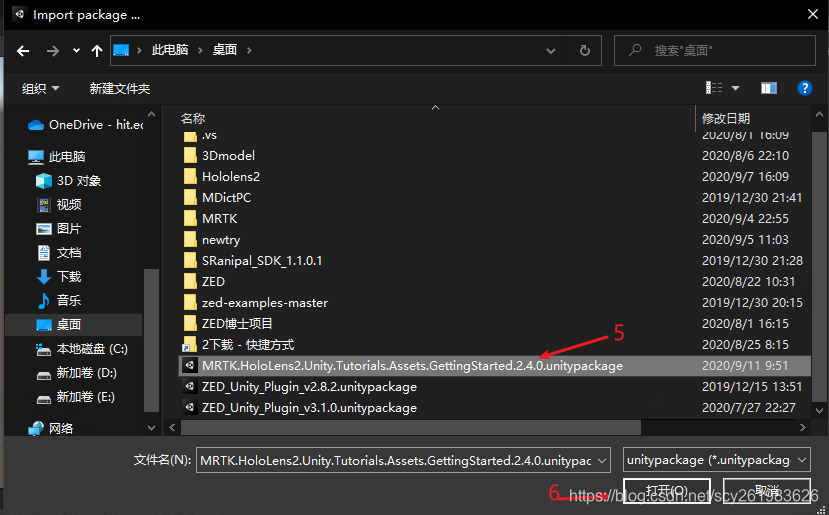Sort by the 修改日期 column header

(725, 118)
